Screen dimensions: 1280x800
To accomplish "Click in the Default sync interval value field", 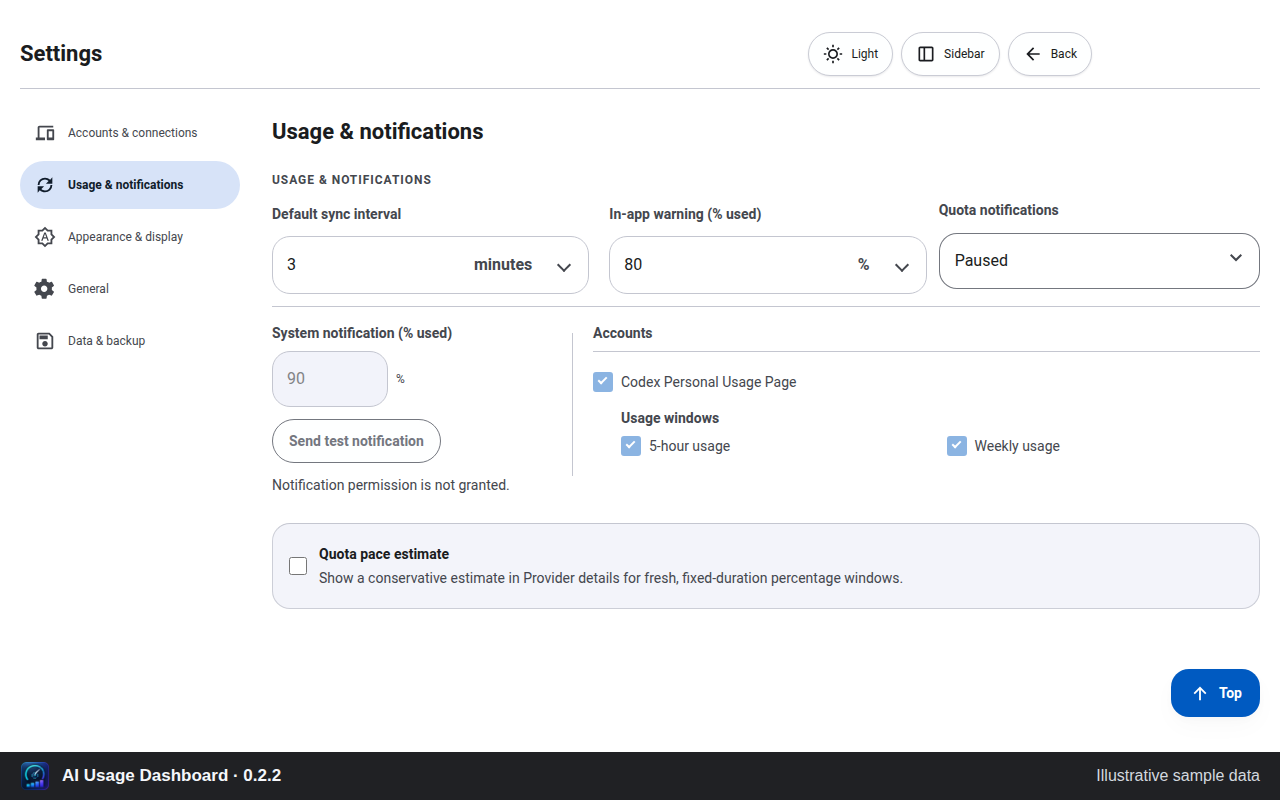I will 370,265.
